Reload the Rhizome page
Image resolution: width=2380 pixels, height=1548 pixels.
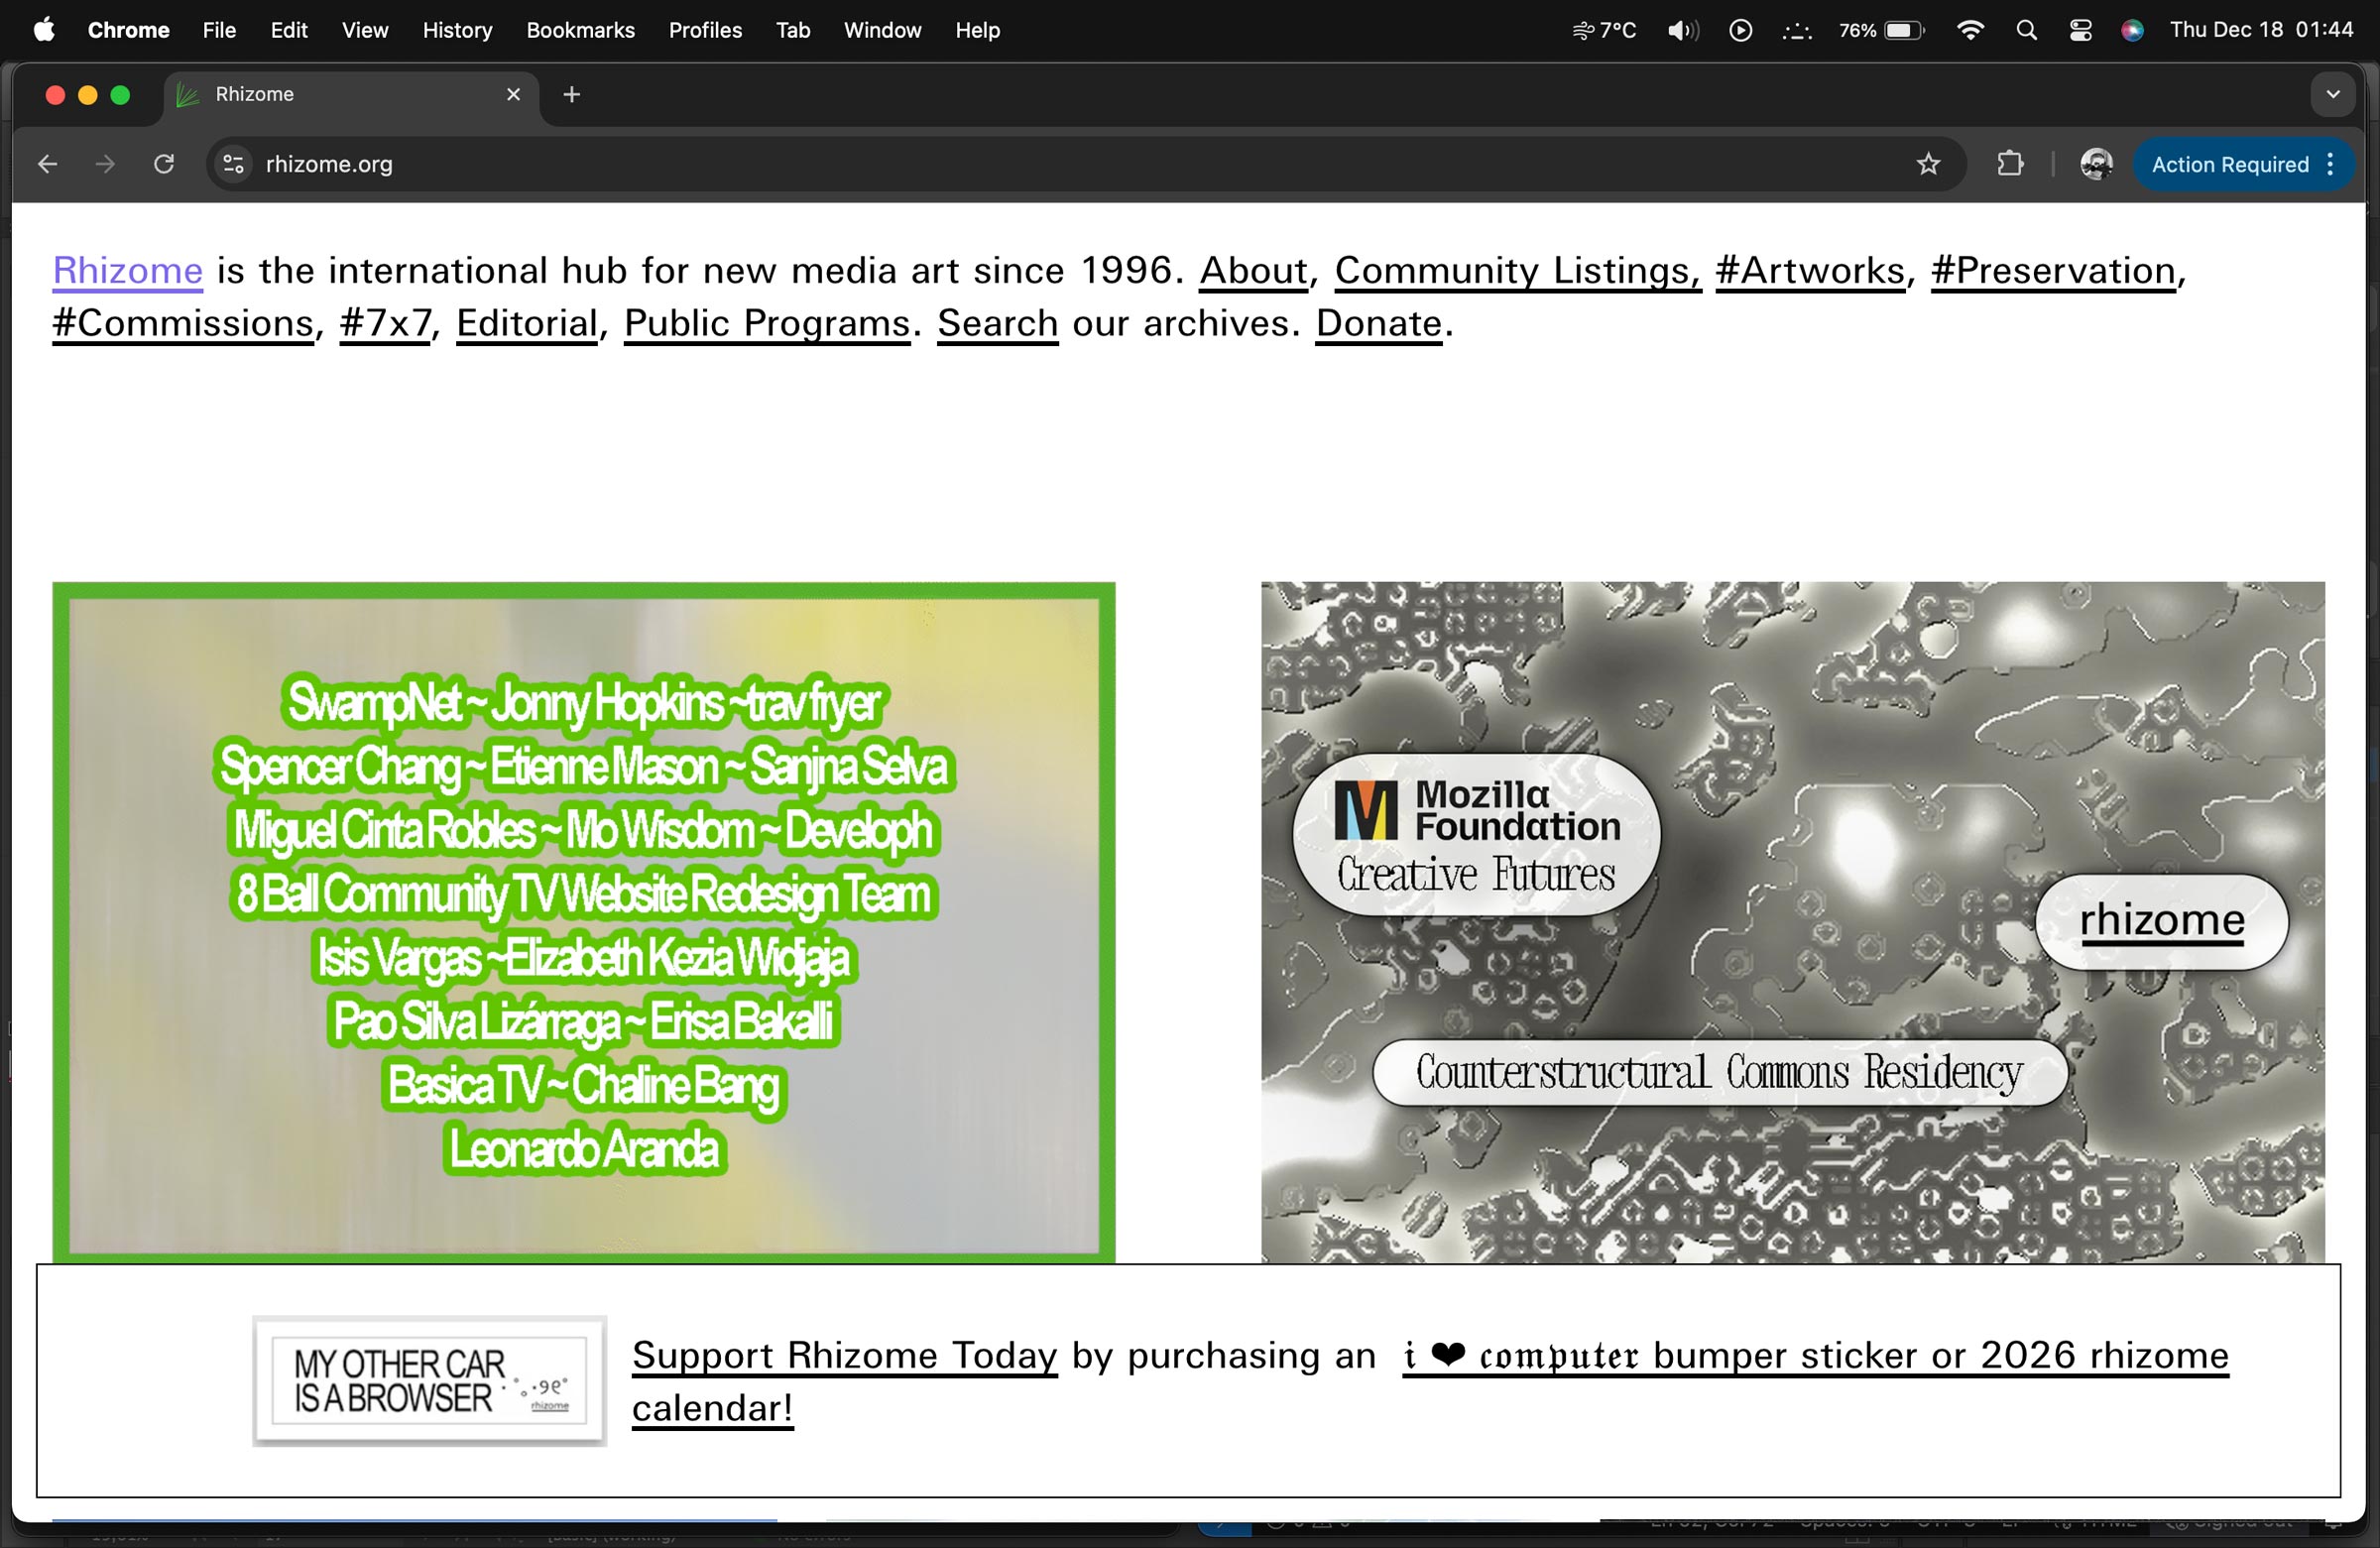[x=164, y=164]
